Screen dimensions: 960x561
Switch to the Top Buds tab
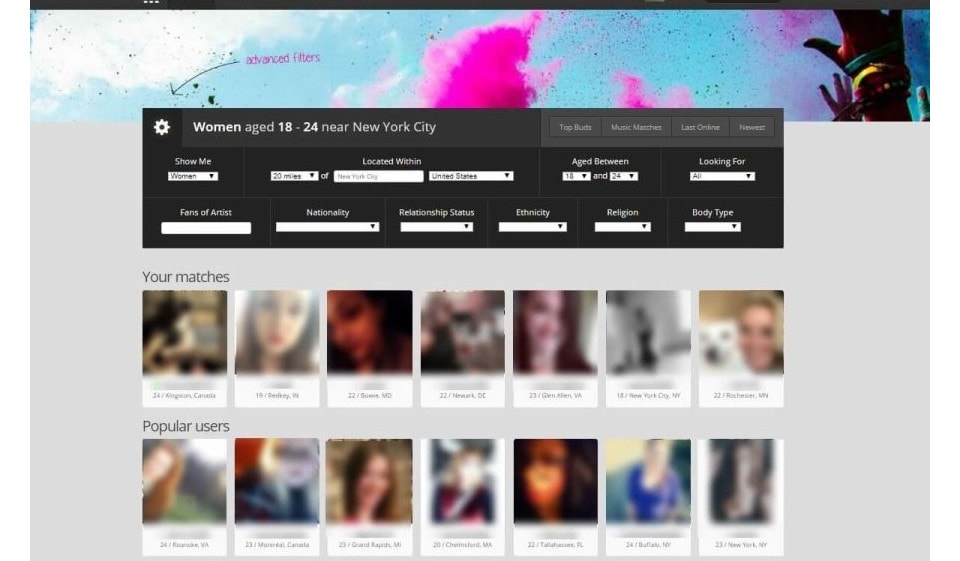click(575, 127)
